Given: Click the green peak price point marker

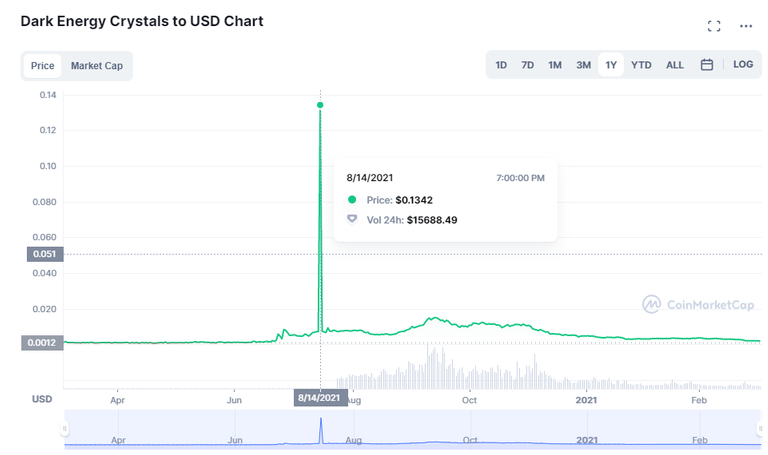Looking at the screenshot, I should pyautogui.click(x=320, y=105).
